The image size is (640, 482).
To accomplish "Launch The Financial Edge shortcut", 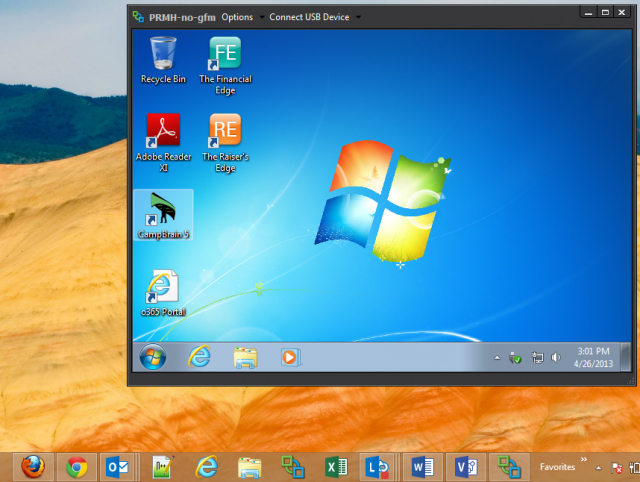I will [x=225, y=65].
